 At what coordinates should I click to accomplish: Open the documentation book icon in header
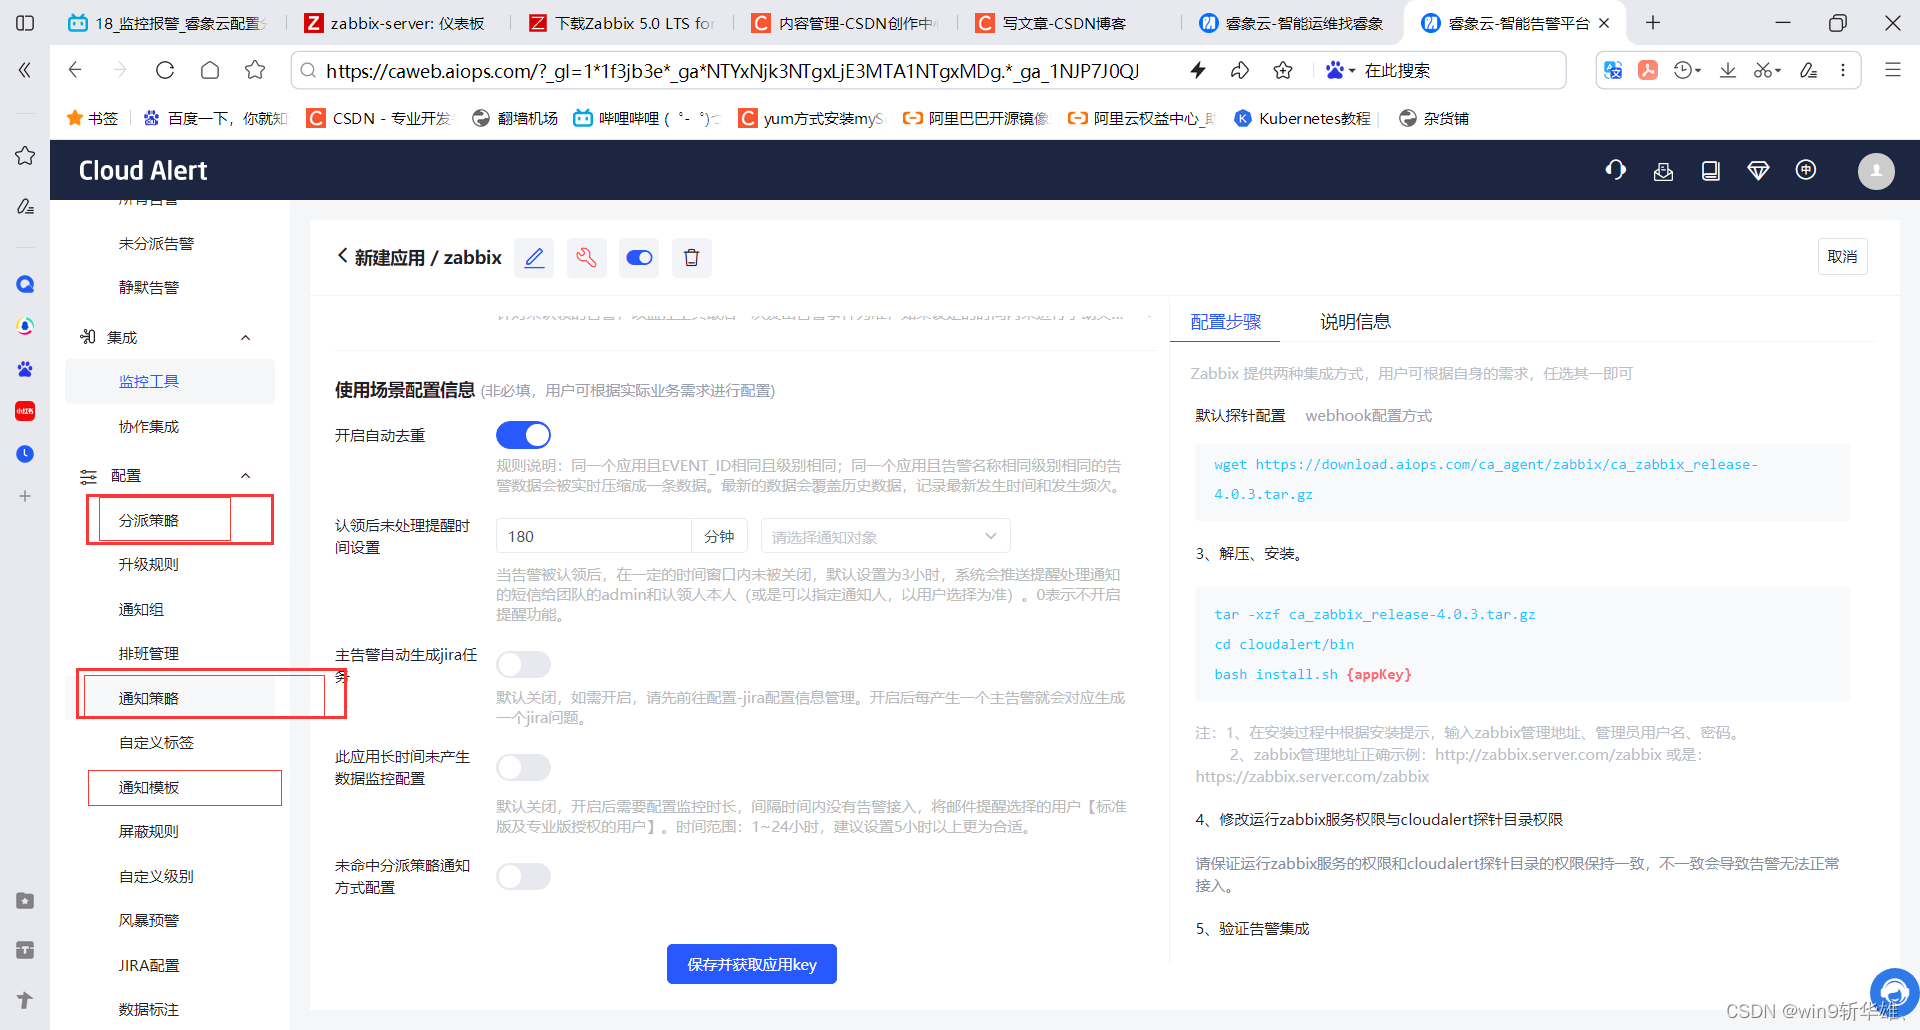1711,171
